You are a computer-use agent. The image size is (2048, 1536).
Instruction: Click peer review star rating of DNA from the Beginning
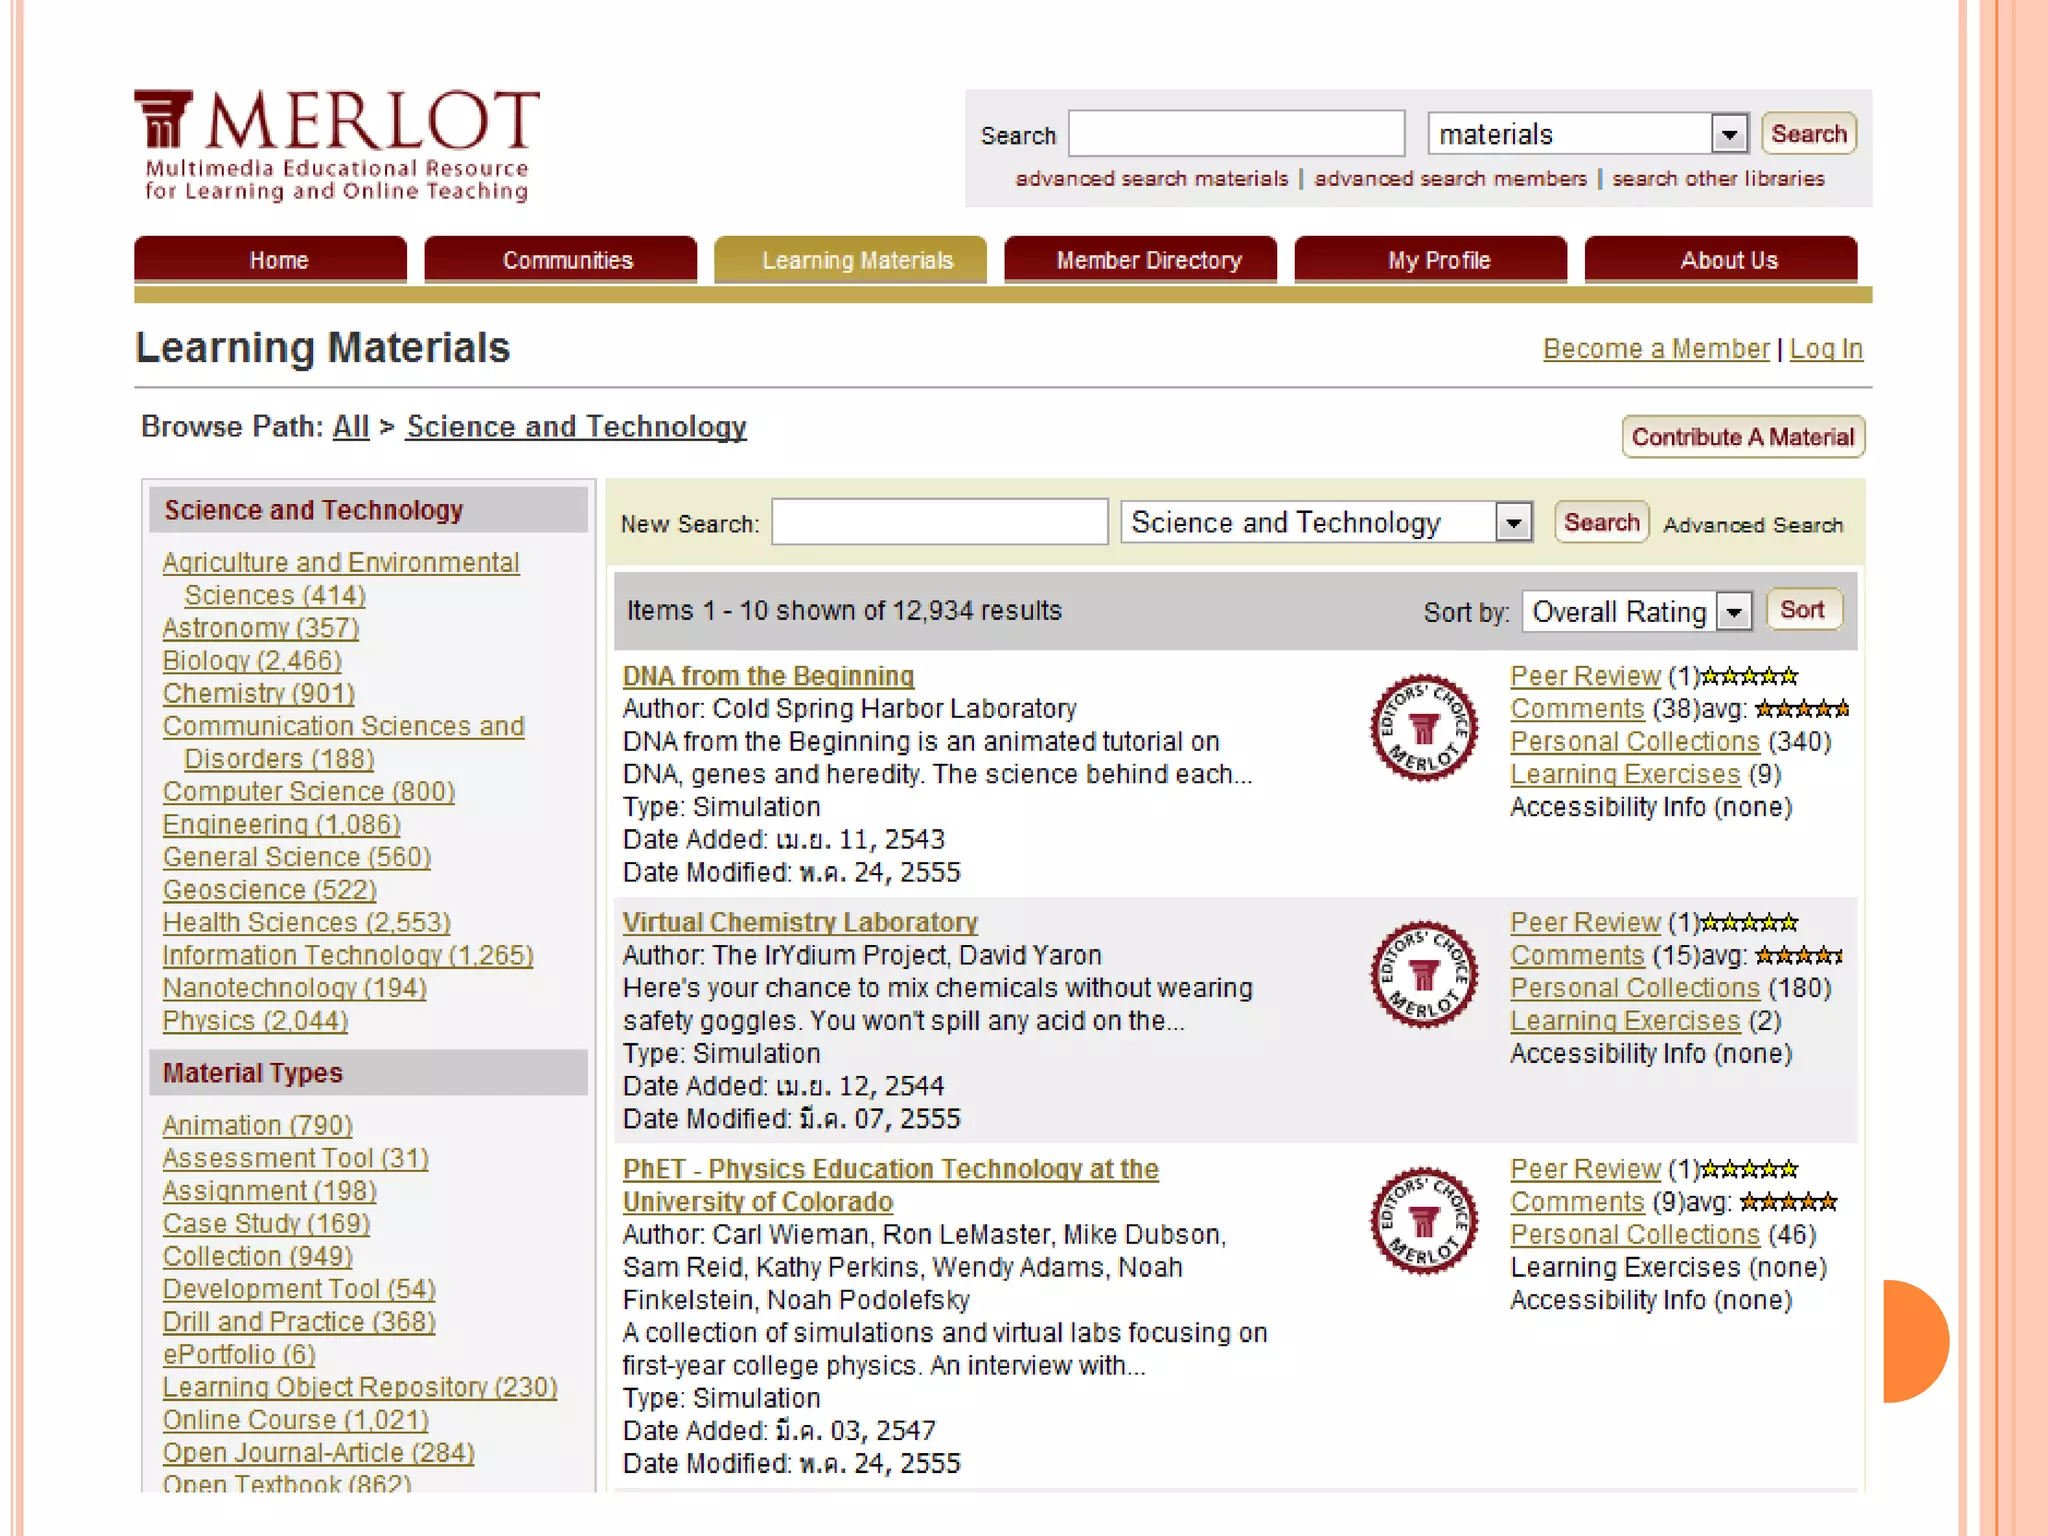point(1749,677)
